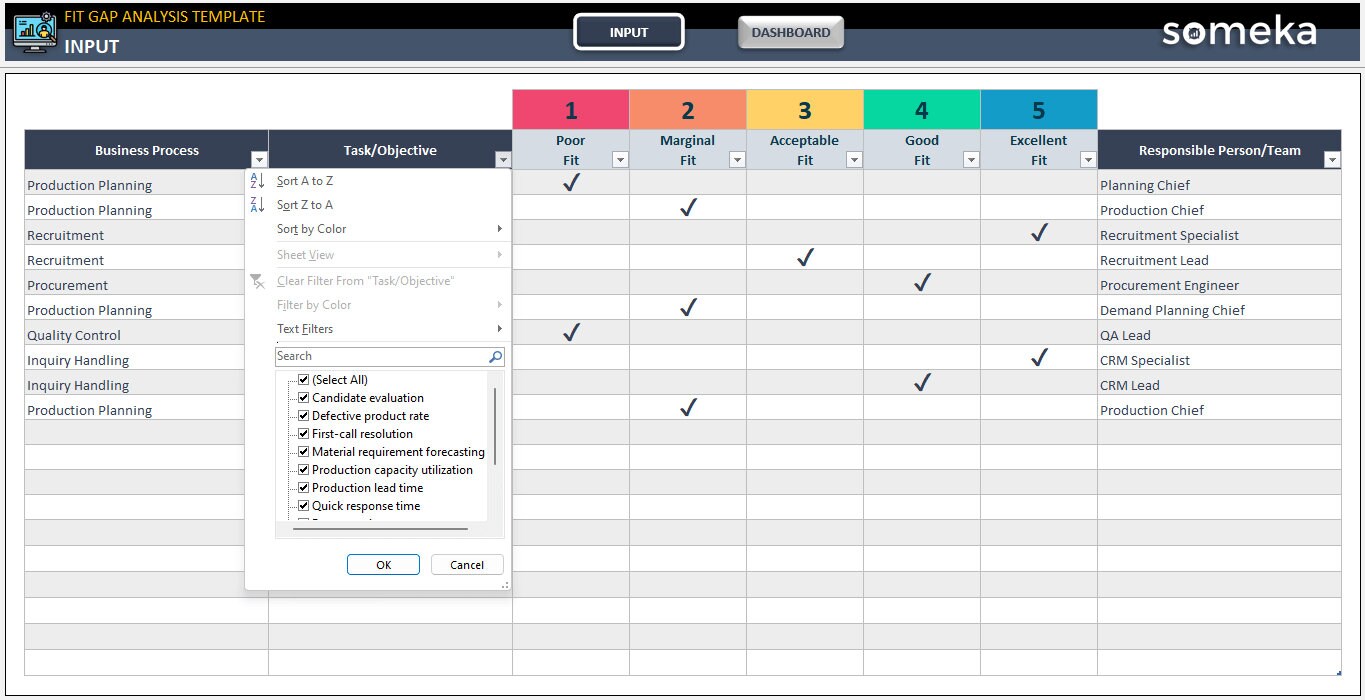This screenshot has width=1365, height=700.
Task: Toggle the (Select All) checkbox
Action: coord(304,380)
